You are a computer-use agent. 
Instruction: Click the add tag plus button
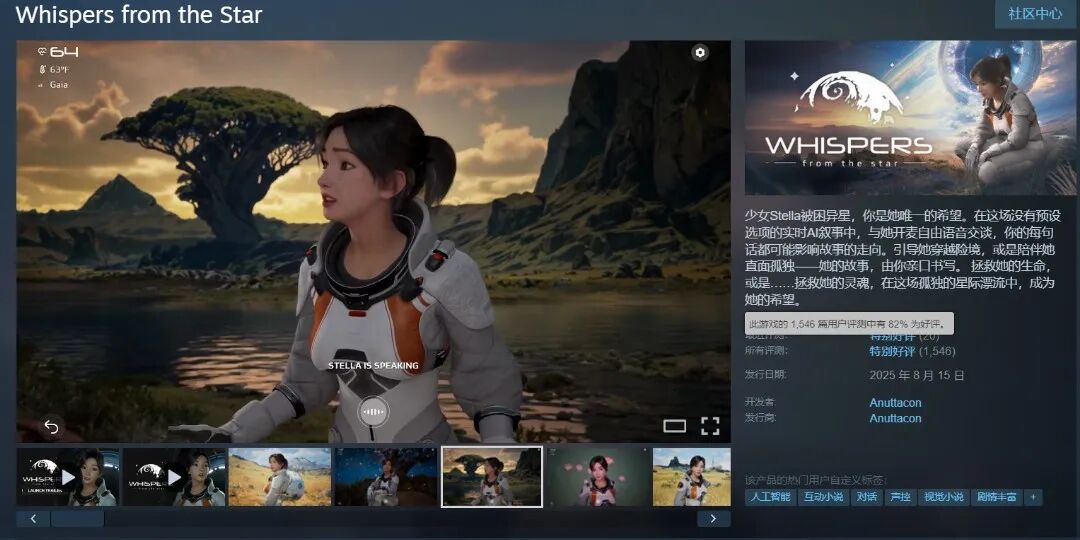[x=1032, y=497]
